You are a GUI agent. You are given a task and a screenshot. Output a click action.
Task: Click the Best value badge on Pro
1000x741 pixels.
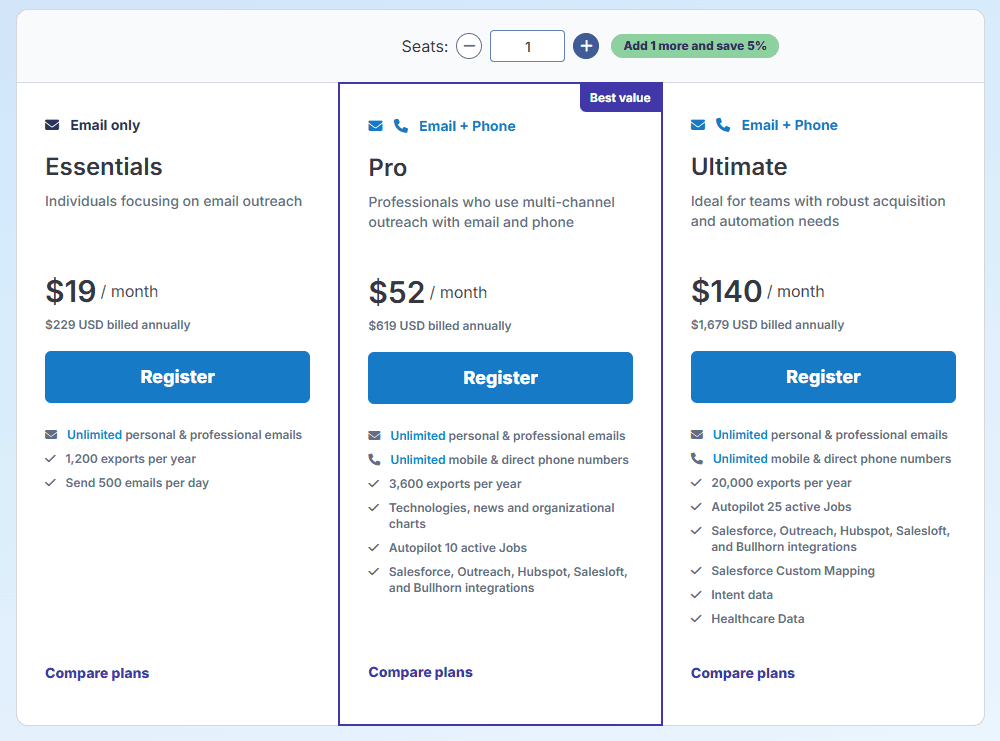coord(620,97)
